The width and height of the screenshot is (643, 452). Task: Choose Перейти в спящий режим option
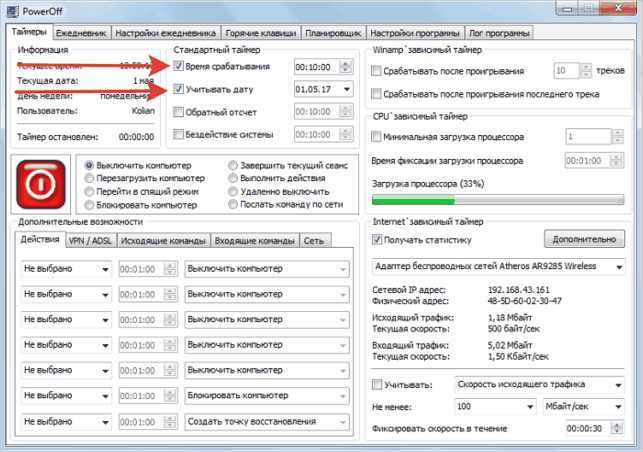pyautogui.click(x=89, y=192)
